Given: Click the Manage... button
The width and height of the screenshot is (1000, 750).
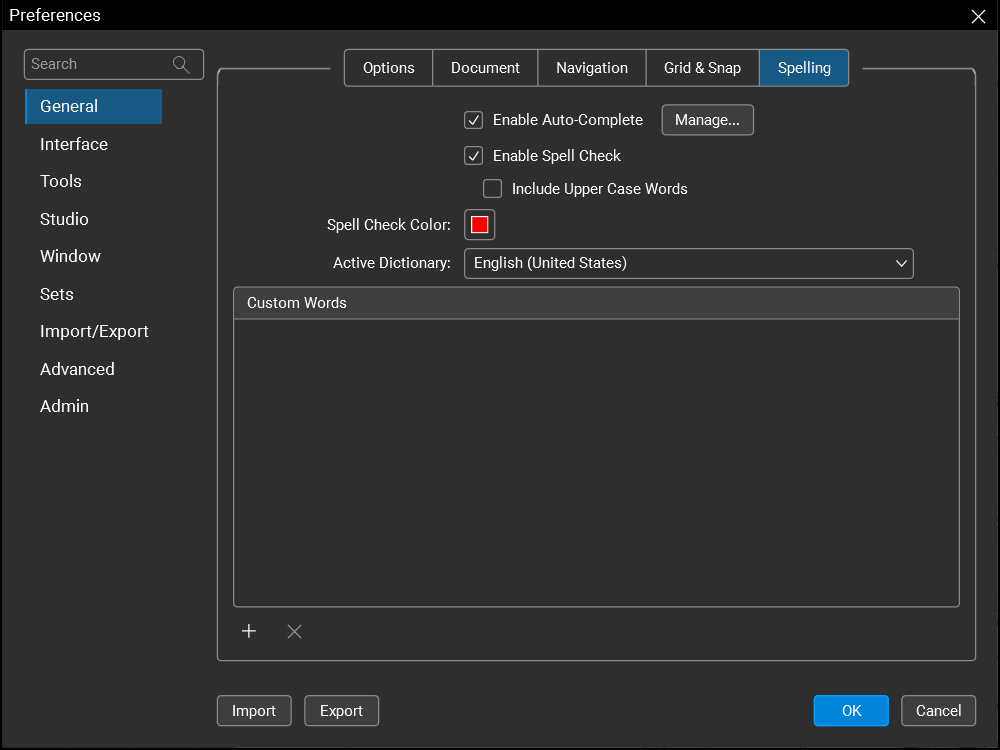Looking at the screenshot, I should click(707, 120).
